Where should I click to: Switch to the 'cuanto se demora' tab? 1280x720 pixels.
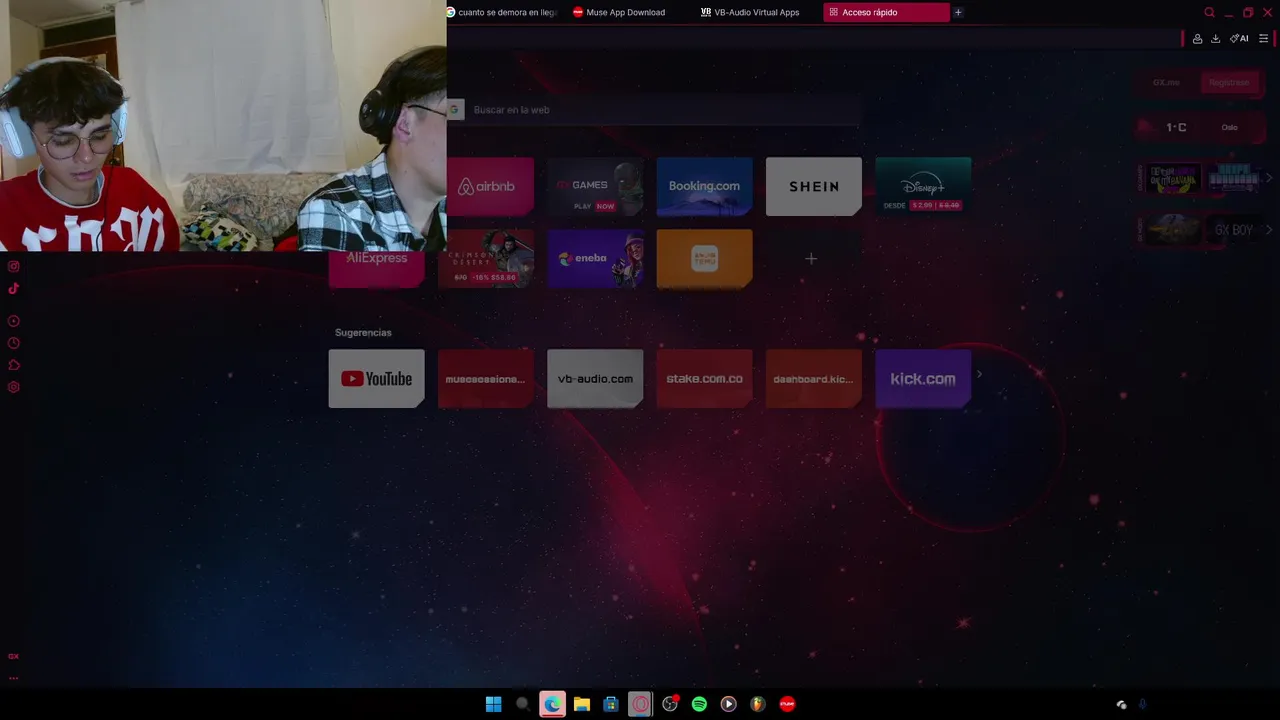(502, 12)
